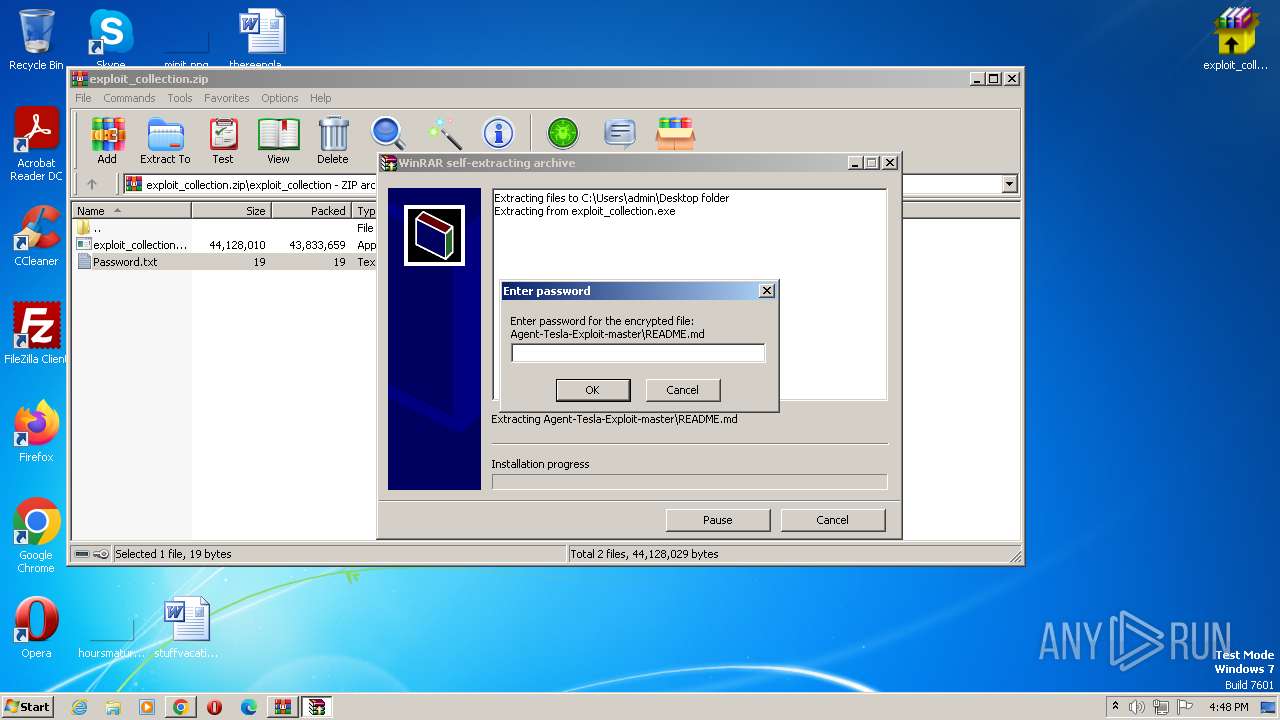
Task: Click OK in Enter password dialog
Action: pyautogui.click(x=592, y=390)
